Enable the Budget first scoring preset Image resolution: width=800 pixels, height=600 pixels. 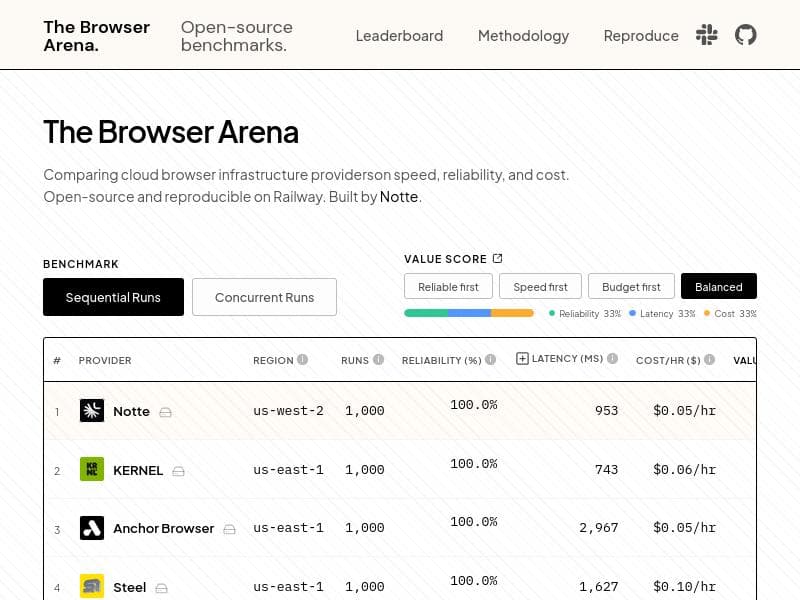(631, 286)
